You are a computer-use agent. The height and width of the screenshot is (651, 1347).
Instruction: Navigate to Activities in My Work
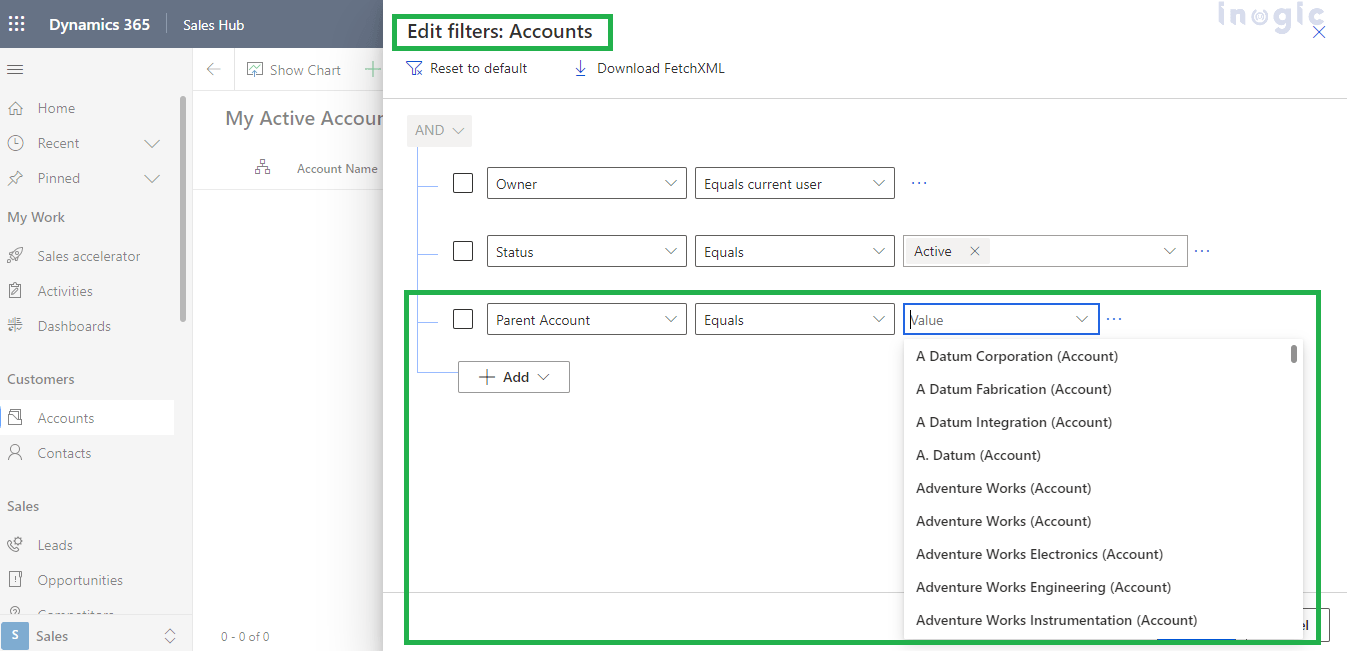(x=67, y=290)
